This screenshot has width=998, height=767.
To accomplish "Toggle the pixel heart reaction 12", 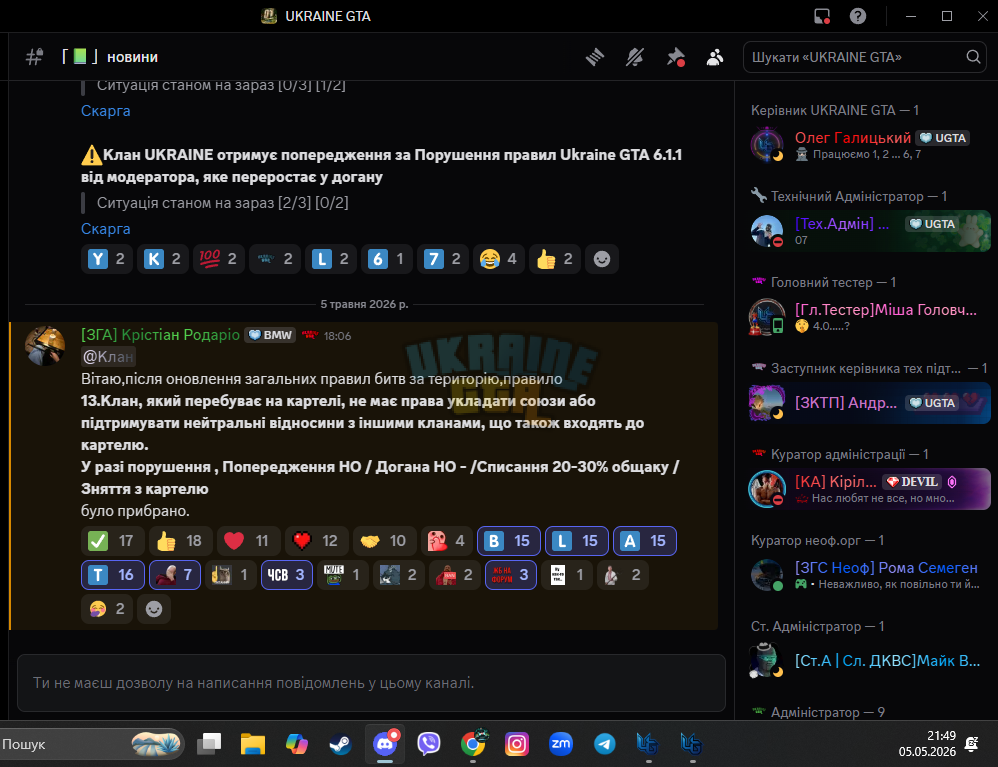I will (x=316, y=541).
